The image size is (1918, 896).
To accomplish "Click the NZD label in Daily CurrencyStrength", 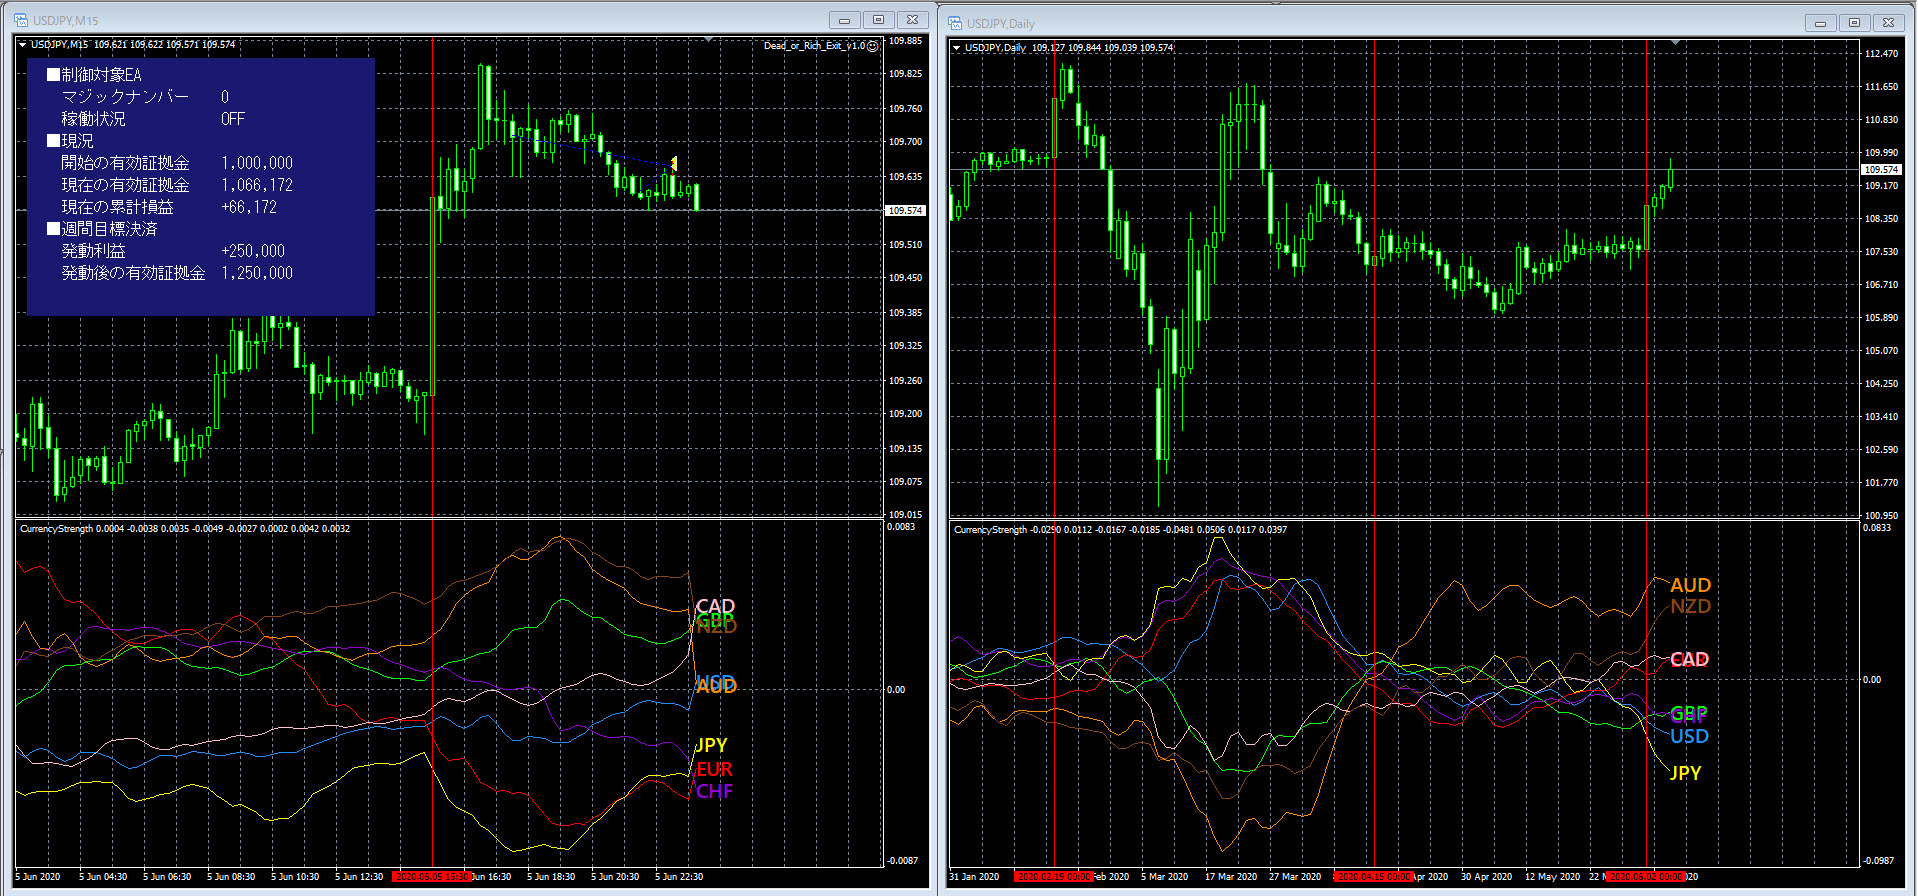I will (1691, 606).
